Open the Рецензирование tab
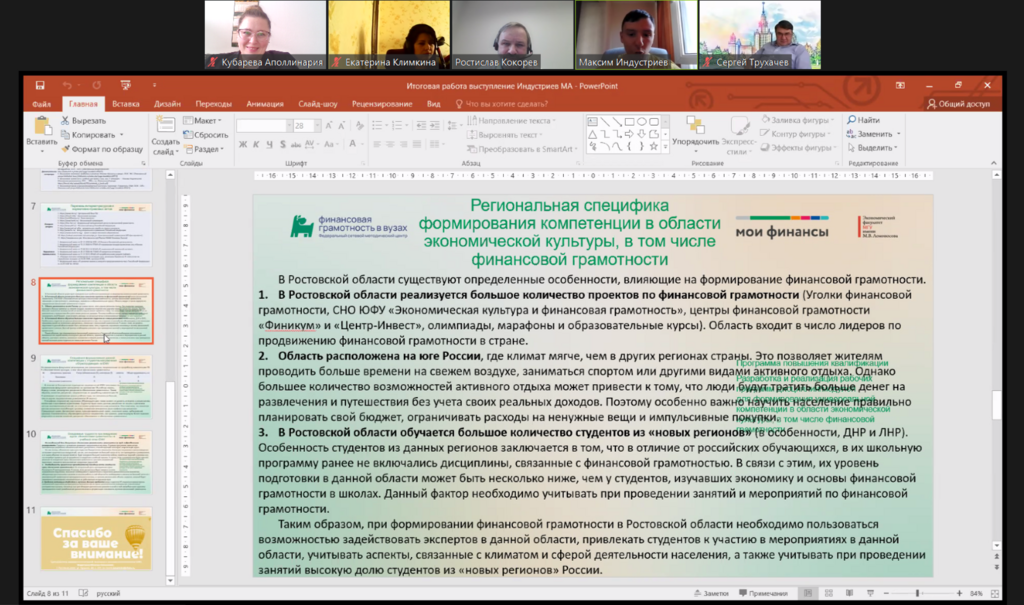The height and width of the screenshot is (605, 1024). [382, 104]
